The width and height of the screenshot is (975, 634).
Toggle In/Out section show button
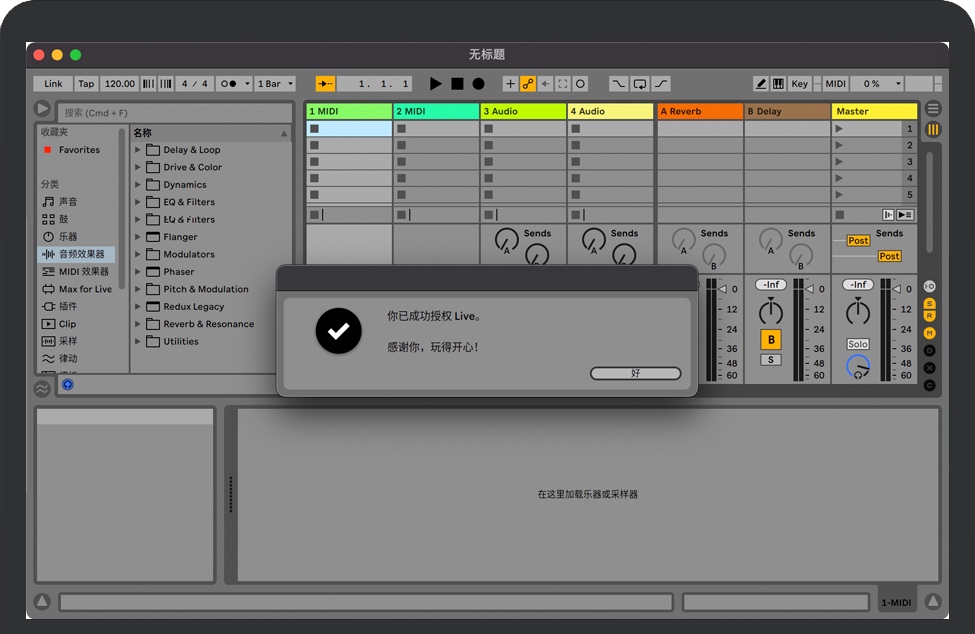coord(930,287)
